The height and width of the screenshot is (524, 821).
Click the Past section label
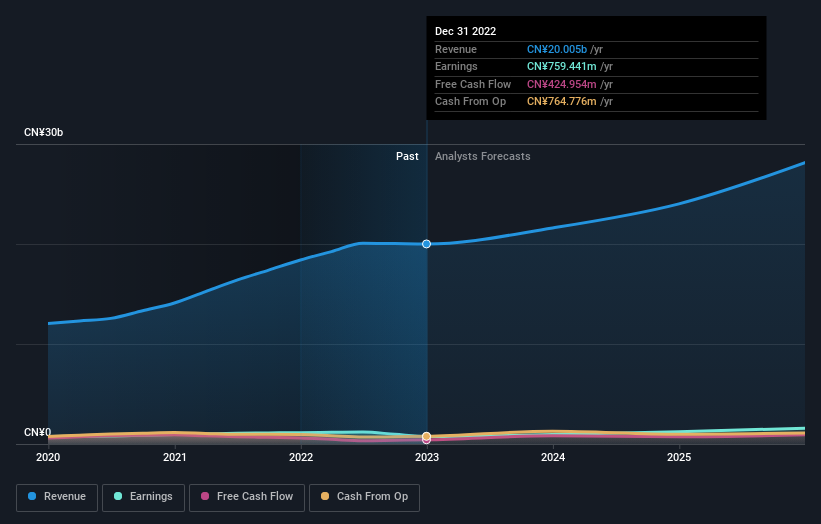click(x=407, y=156)
